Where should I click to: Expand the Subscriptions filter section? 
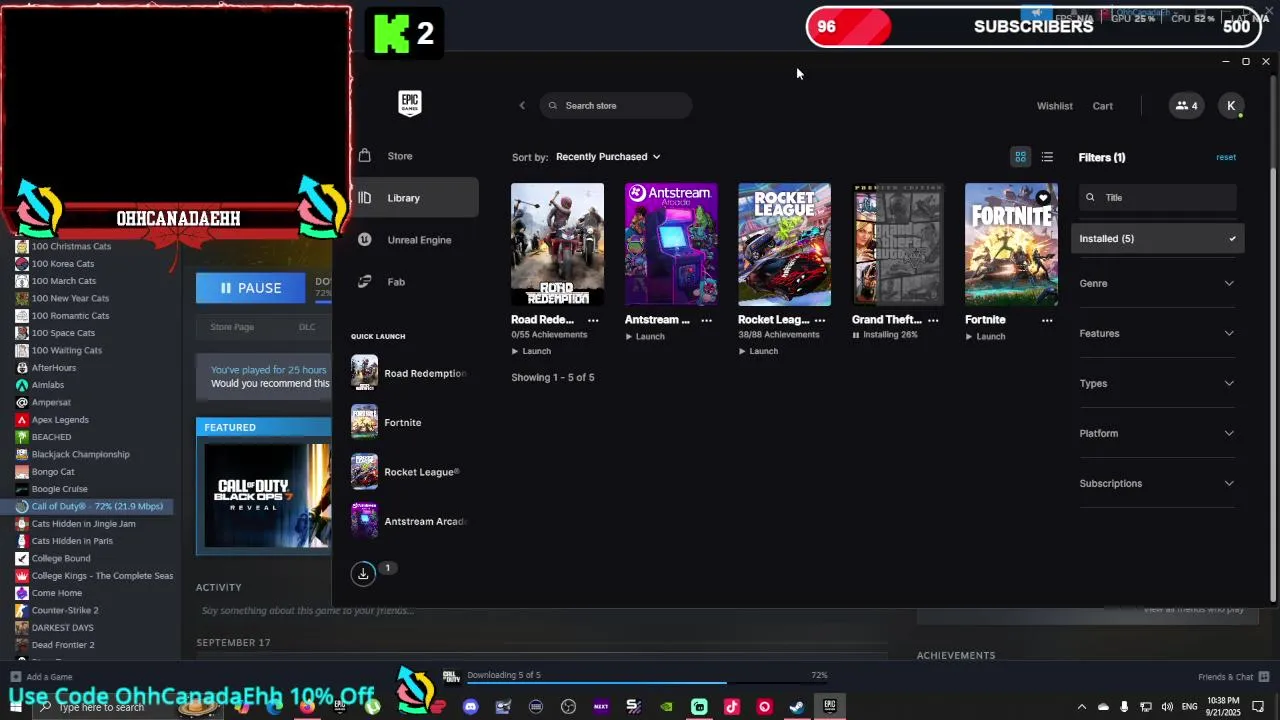tap(1157, 483)
